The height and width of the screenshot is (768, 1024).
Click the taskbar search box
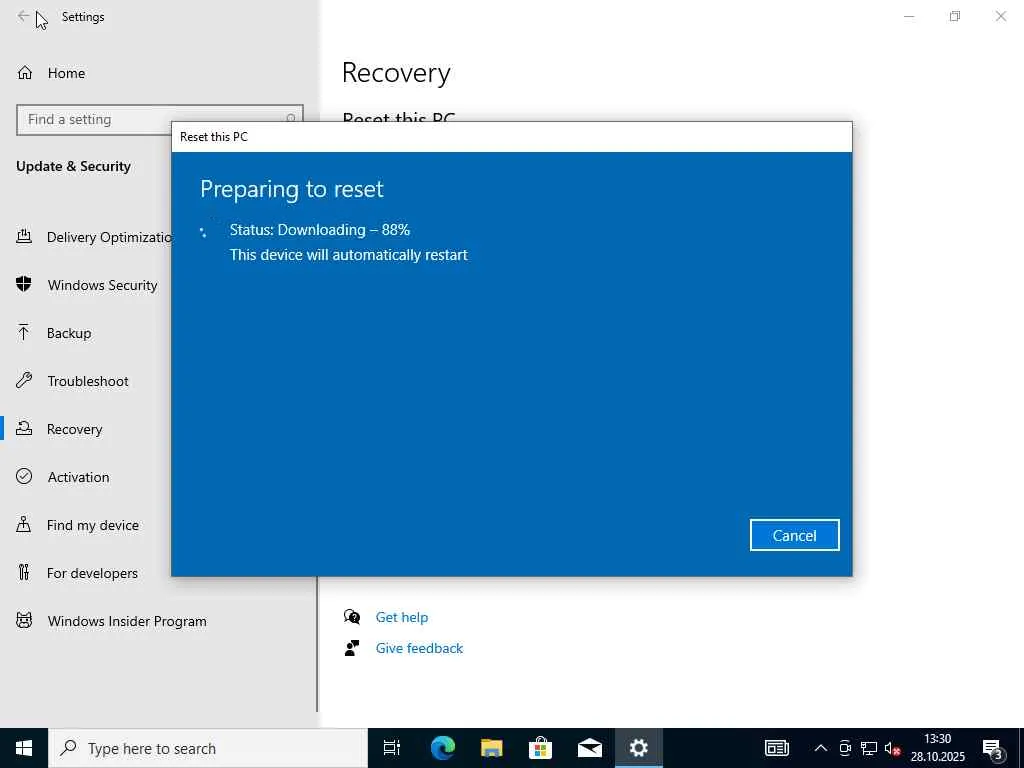(x=208, y=748)
